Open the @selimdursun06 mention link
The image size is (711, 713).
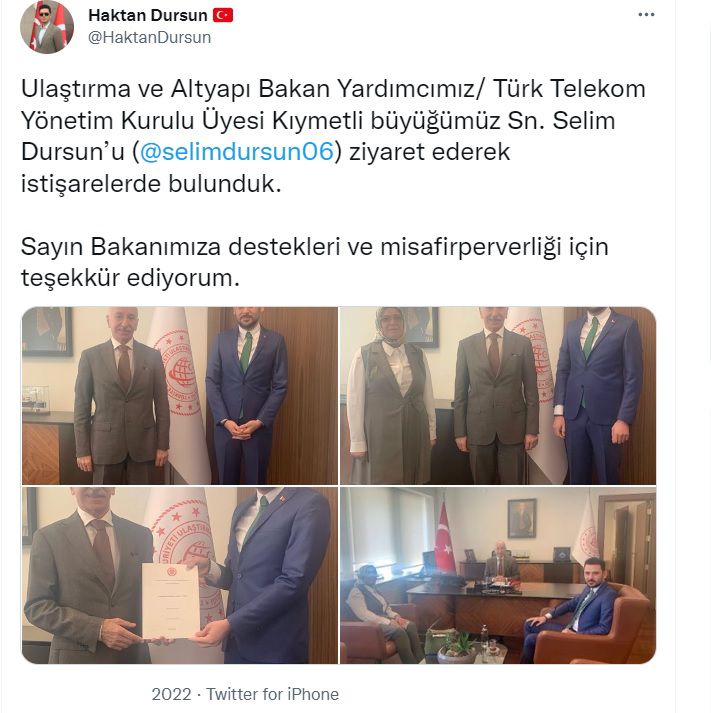(236, 151)
